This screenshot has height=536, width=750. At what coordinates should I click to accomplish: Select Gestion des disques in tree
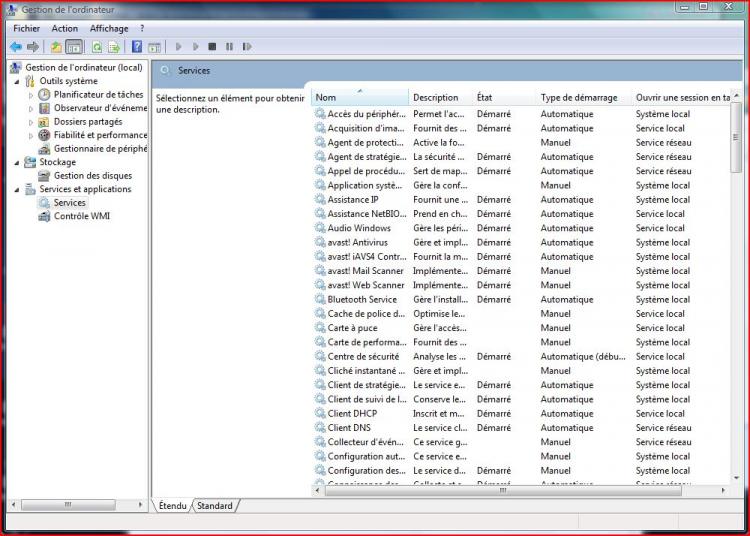click(92, 176)
